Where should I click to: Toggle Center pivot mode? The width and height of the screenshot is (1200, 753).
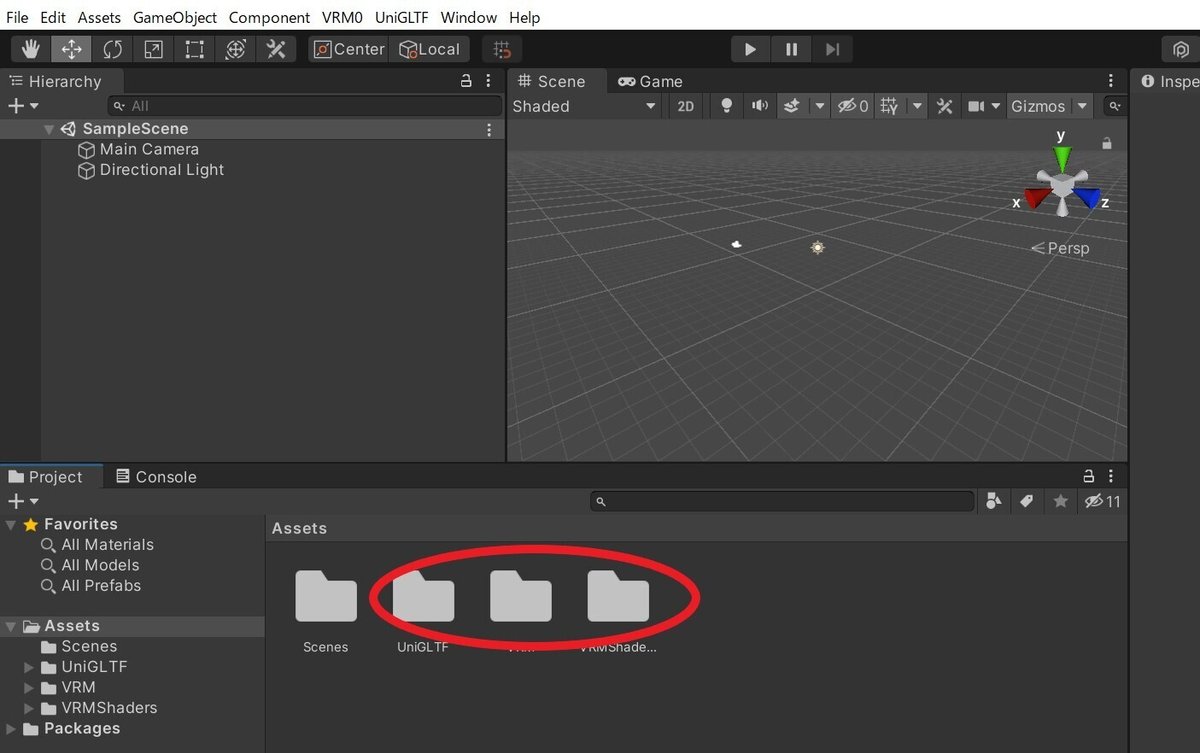[348, 49]
